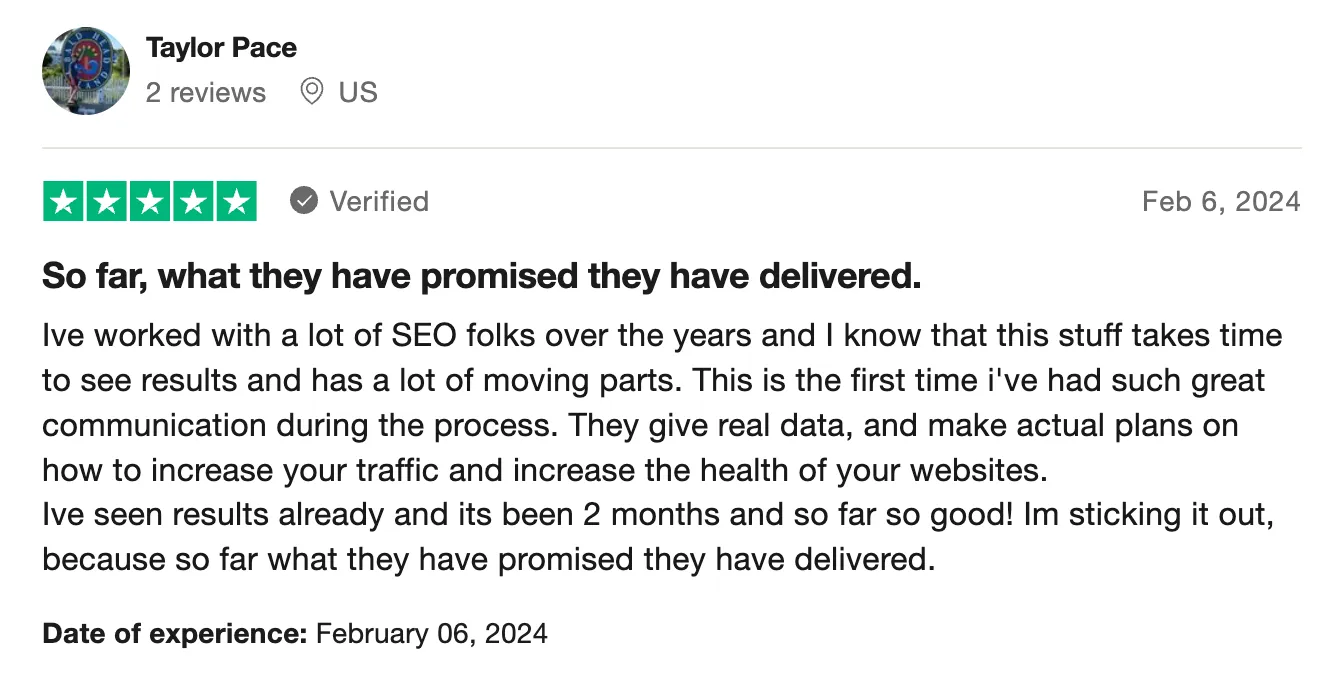Click the third green rating star

point(150,201)
